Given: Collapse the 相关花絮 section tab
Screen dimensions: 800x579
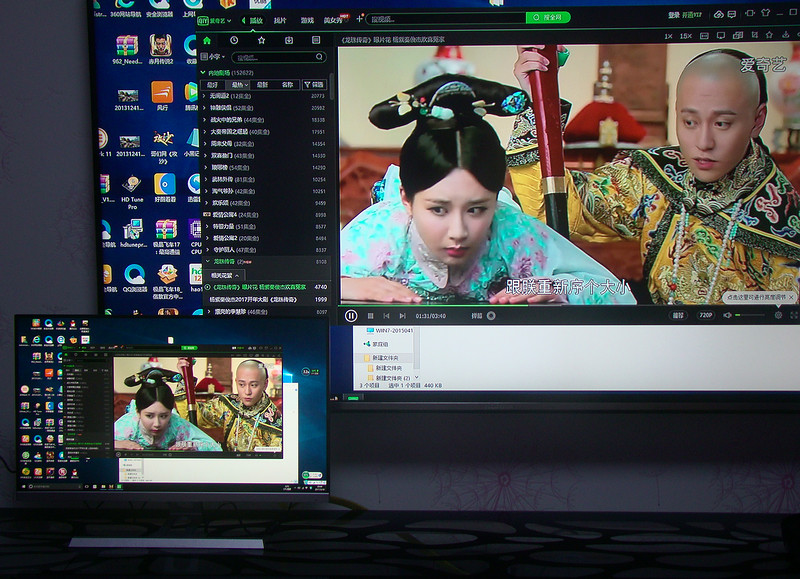Looking at the screenshot, I should pyautogui.click(x=225, y=275).
